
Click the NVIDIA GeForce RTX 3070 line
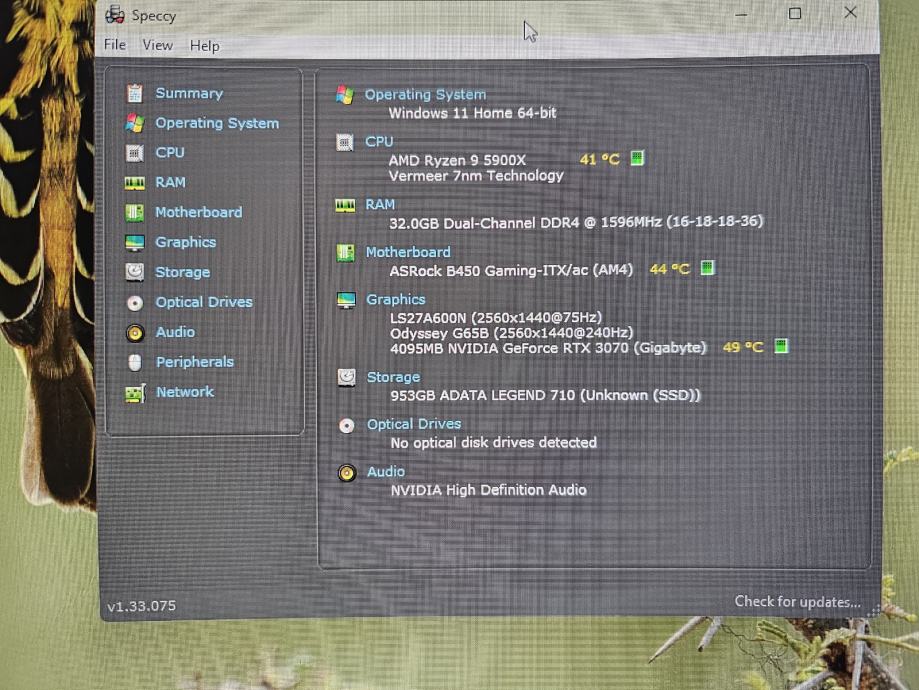tap(549, 348)
